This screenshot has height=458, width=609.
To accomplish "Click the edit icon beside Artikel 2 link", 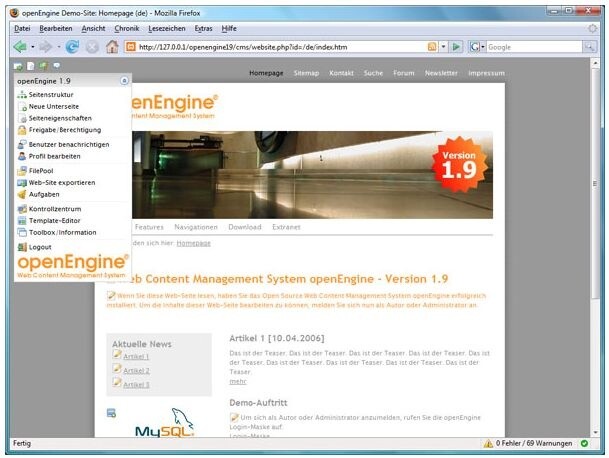I will (117, 368).
